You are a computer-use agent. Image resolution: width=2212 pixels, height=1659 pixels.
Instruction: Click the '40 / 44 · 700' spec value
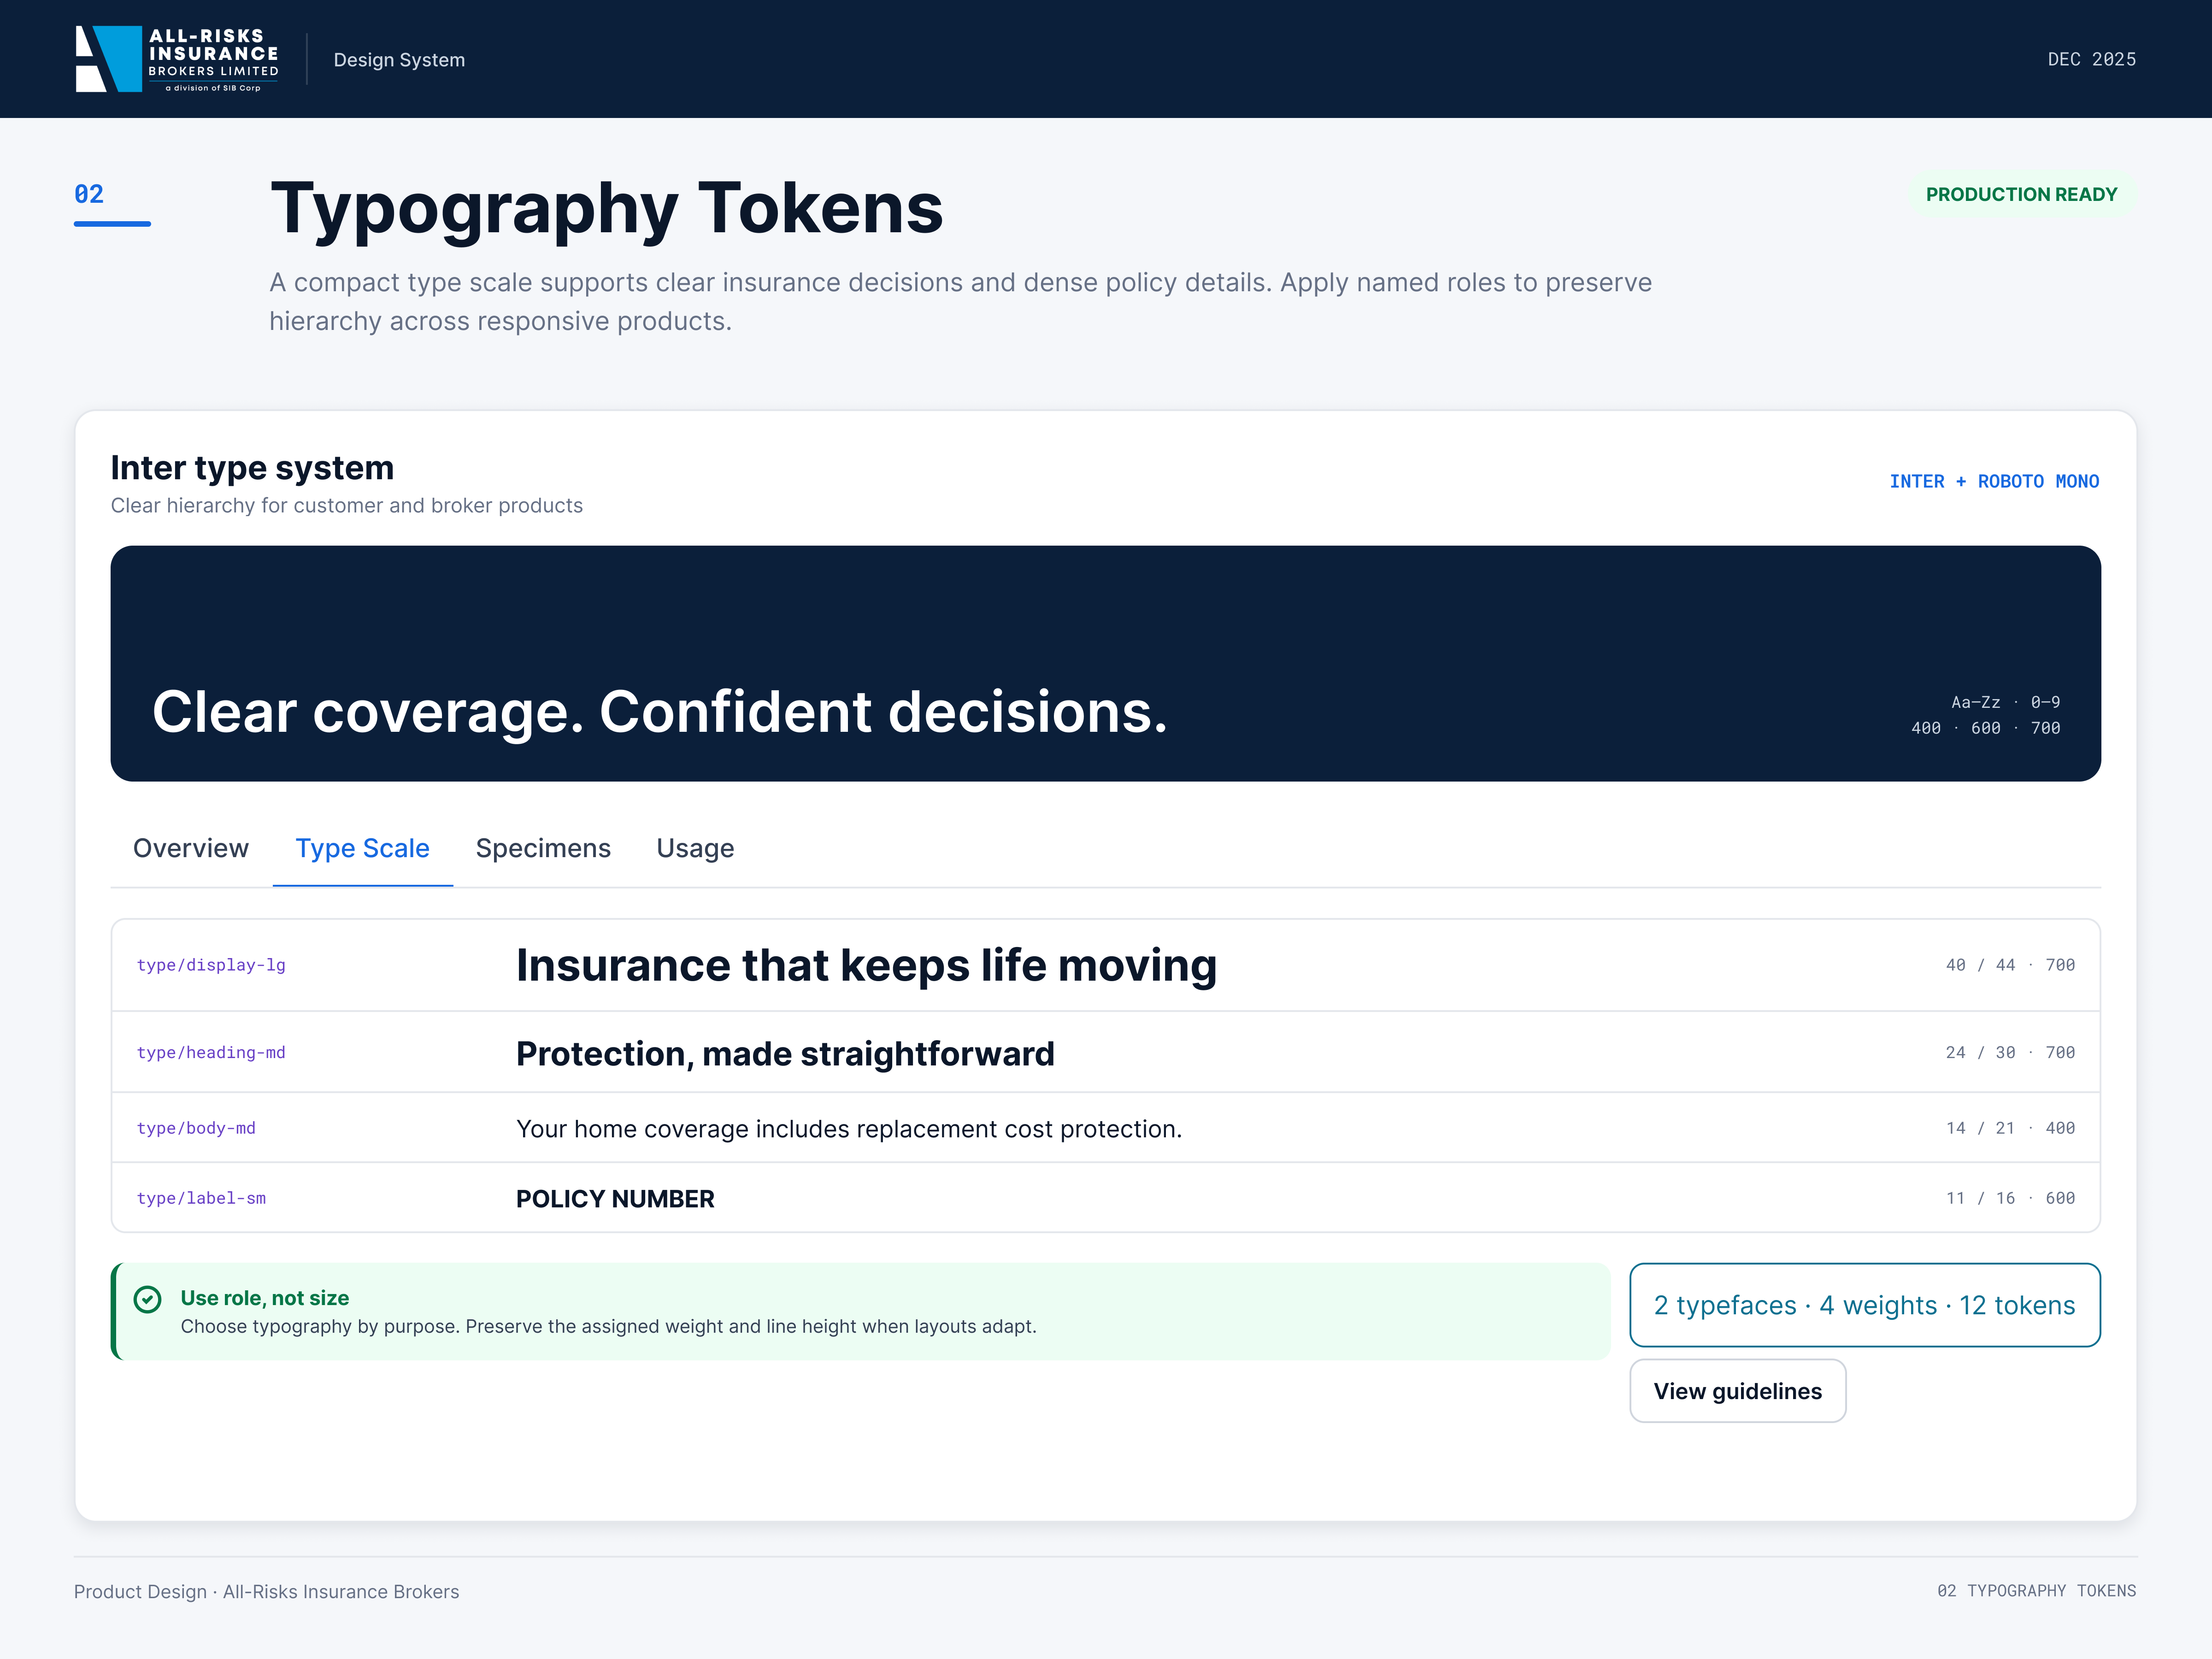tap(2010, 965)
